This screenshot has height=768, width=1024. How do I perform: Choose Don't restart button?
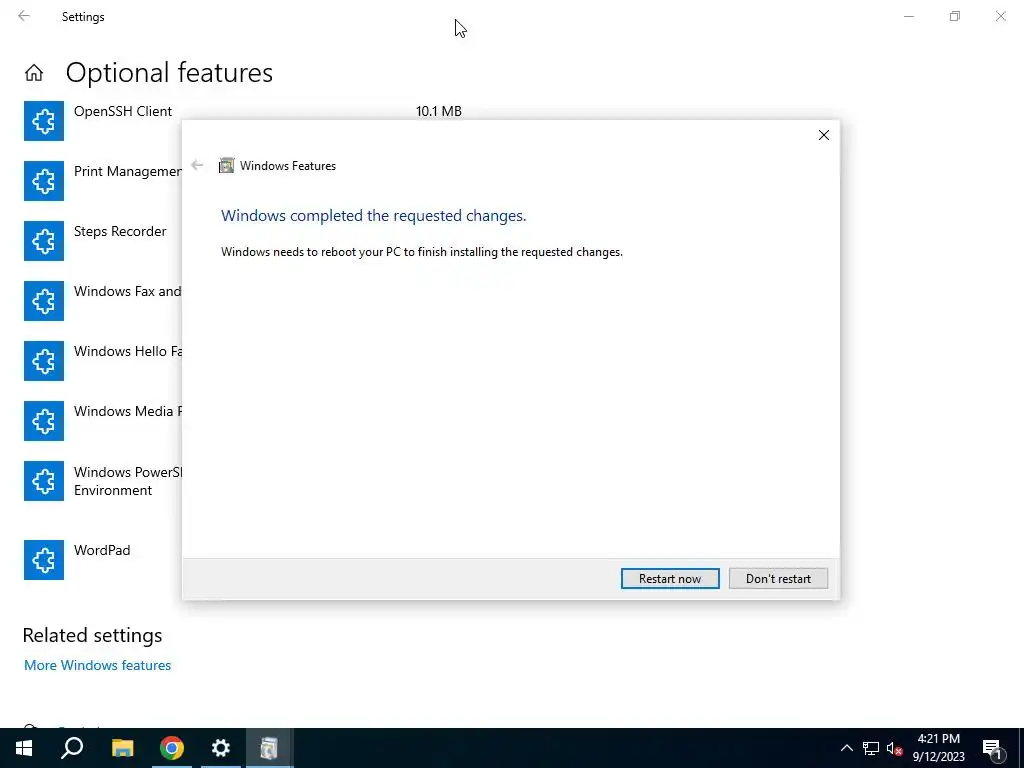pyautogui.click(x=778, y=579)
